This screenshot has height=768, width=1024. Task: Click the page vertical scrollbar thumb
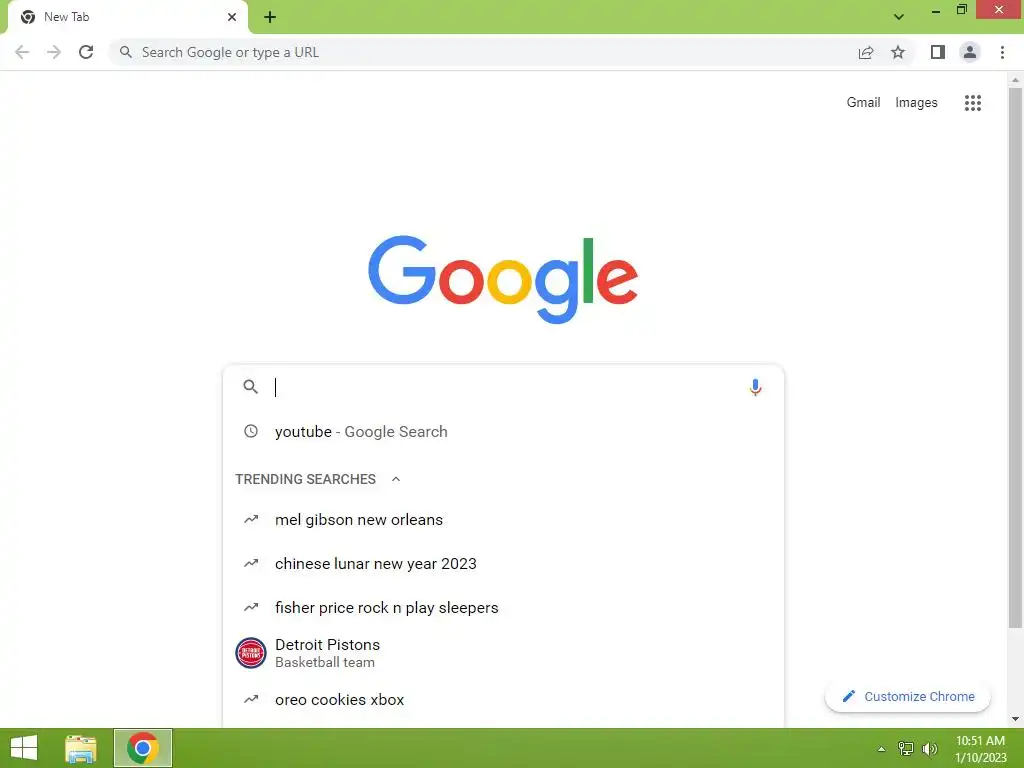click(1015, 358)
